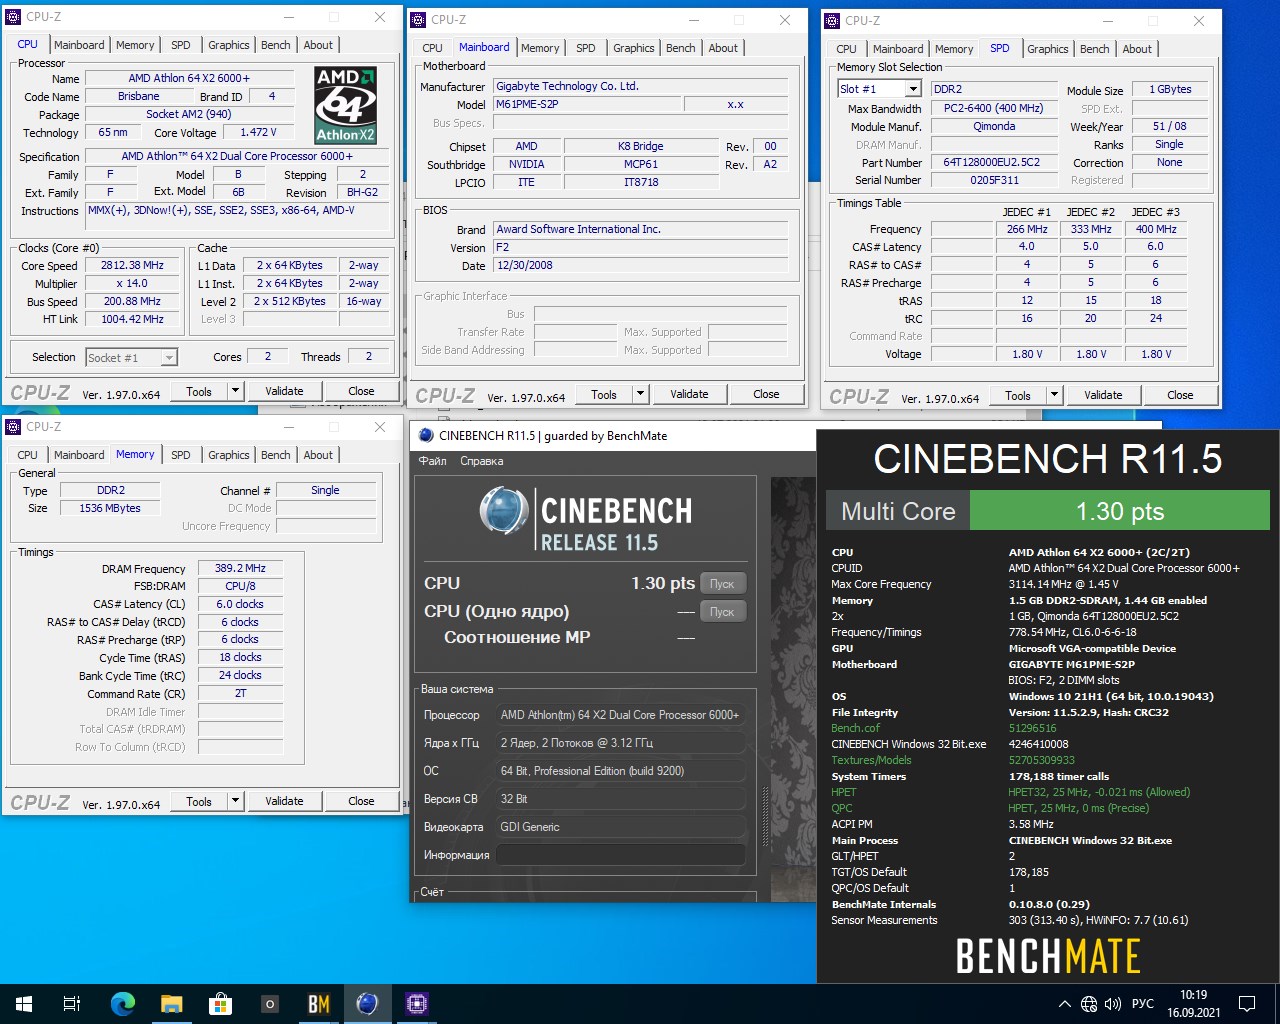Click Validate in Memory window
Viewport: 1280px width, 1024px height.
[x=284, y=801]
